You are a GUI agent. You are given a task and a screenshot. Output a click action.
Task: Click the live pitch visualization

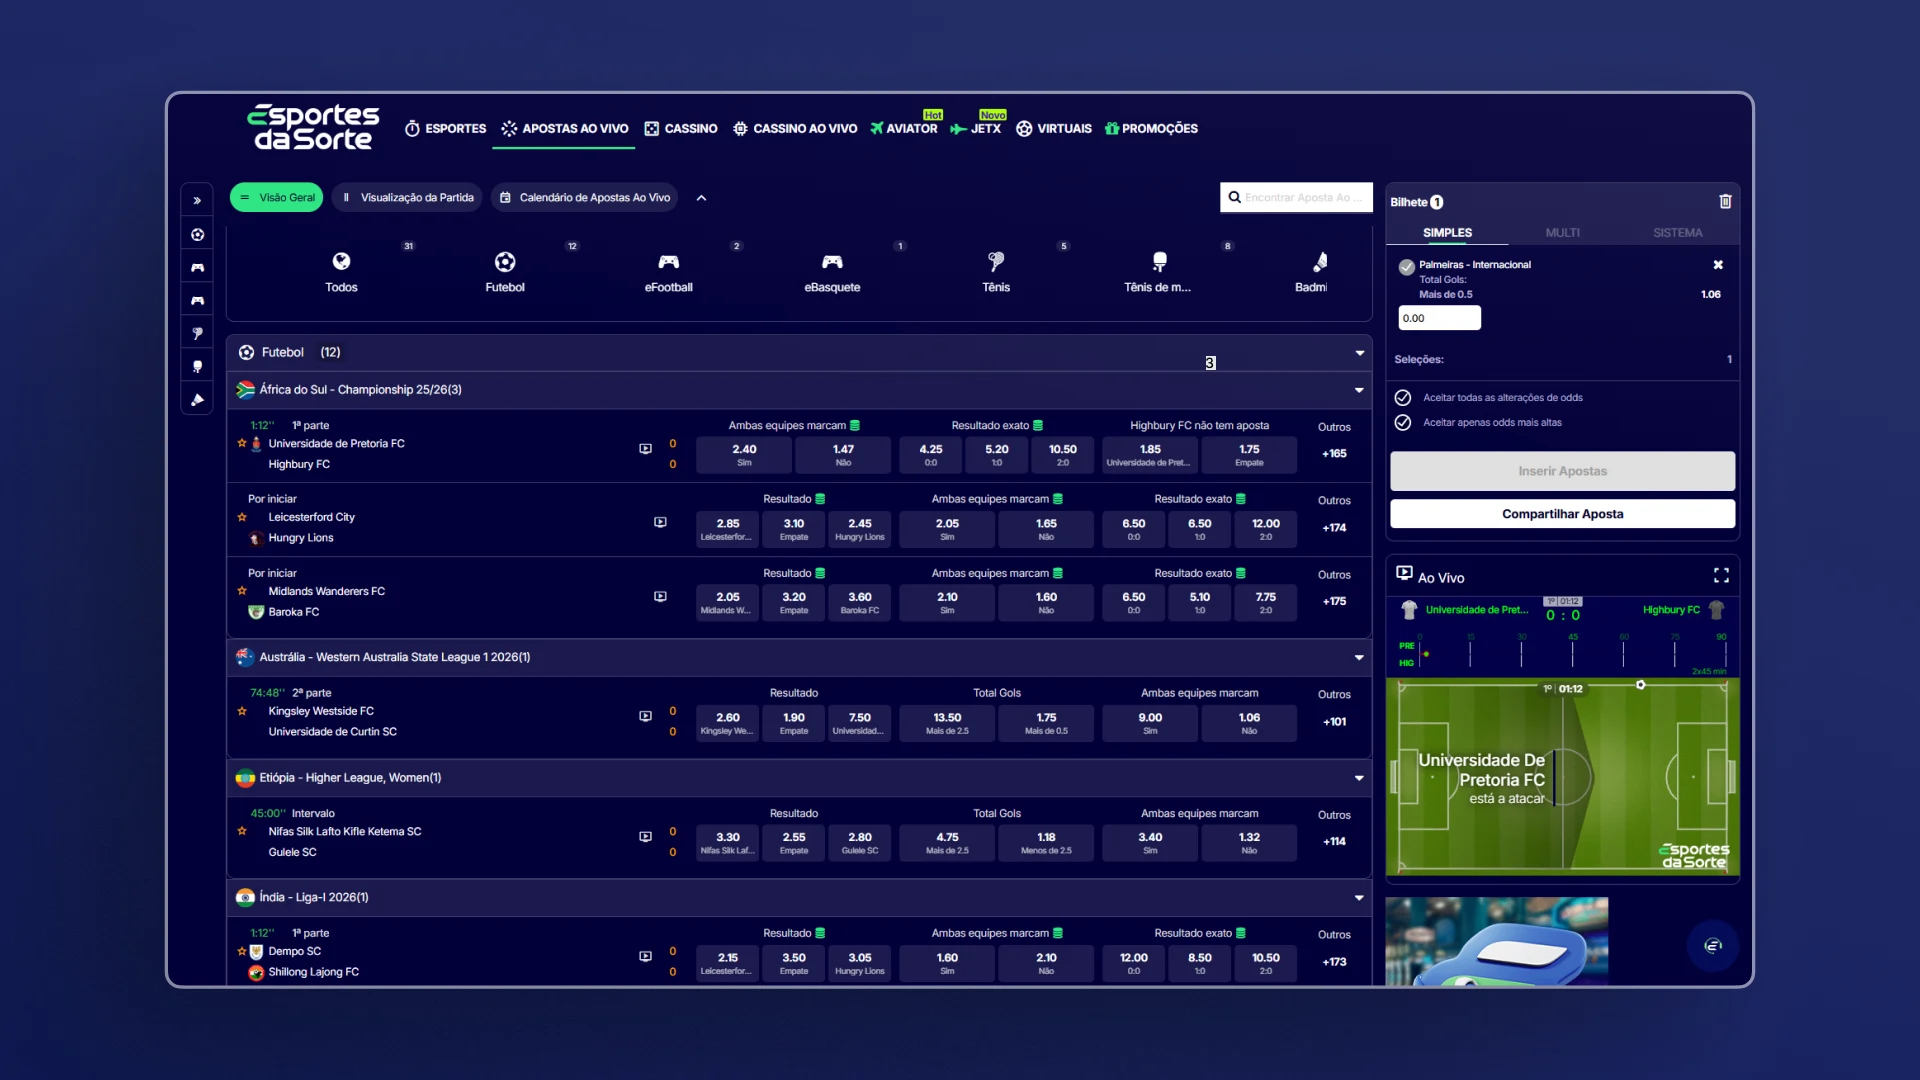coord(1562,777)
